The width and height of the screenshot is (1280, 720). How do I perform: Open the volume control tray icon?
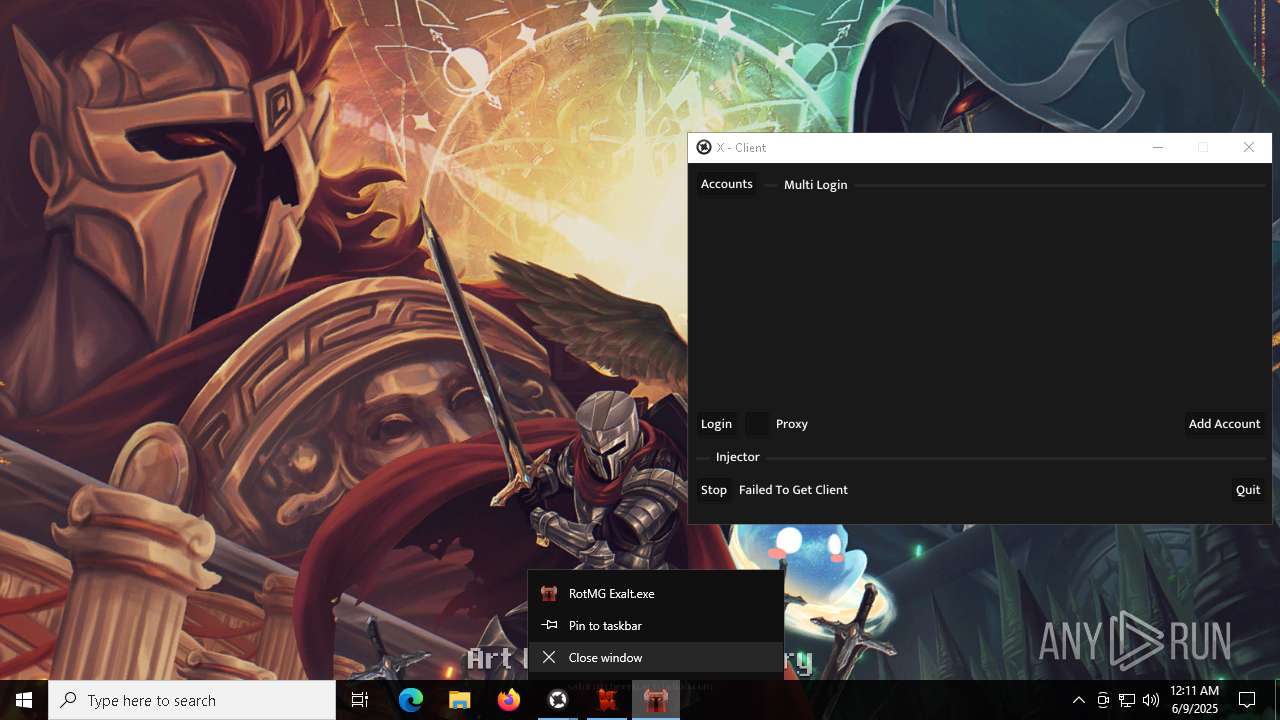point(1151,700)
